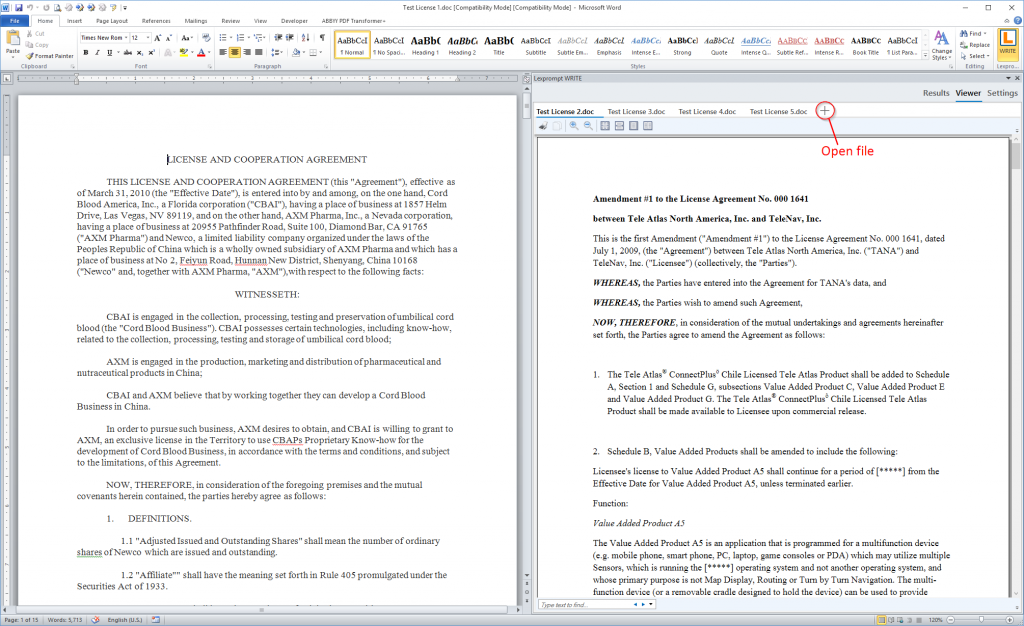Justify text alignment

259,52
